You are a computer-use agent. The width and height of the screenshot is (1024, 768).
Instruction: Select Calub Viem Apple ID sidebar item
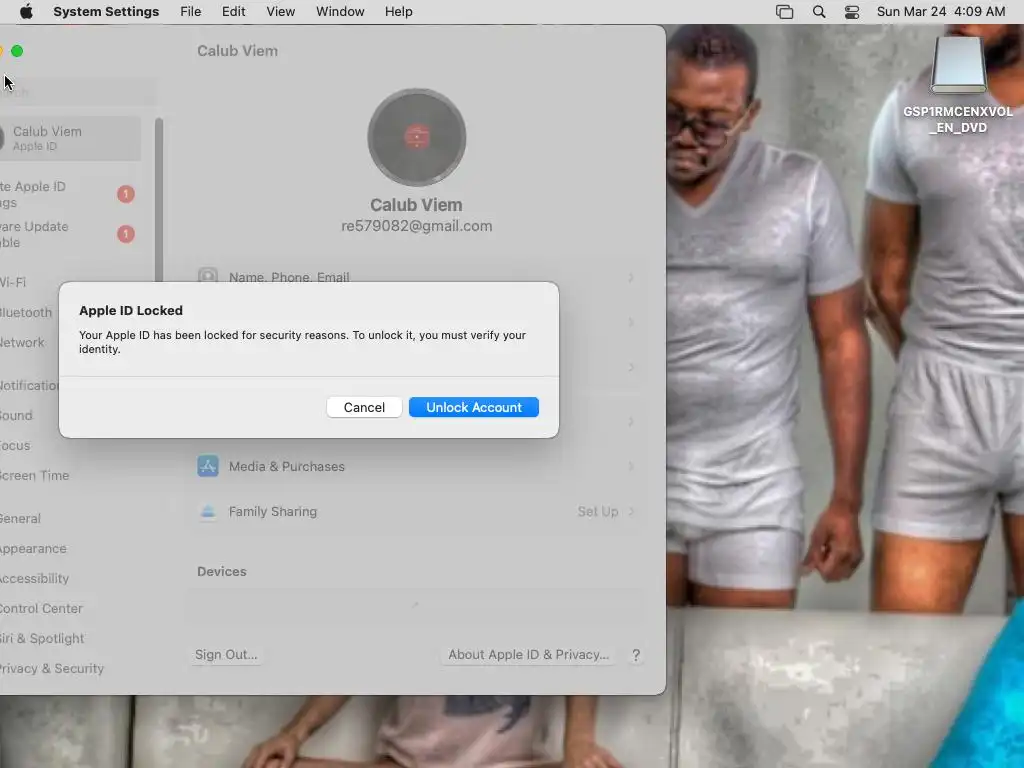(x=70, y=138)
